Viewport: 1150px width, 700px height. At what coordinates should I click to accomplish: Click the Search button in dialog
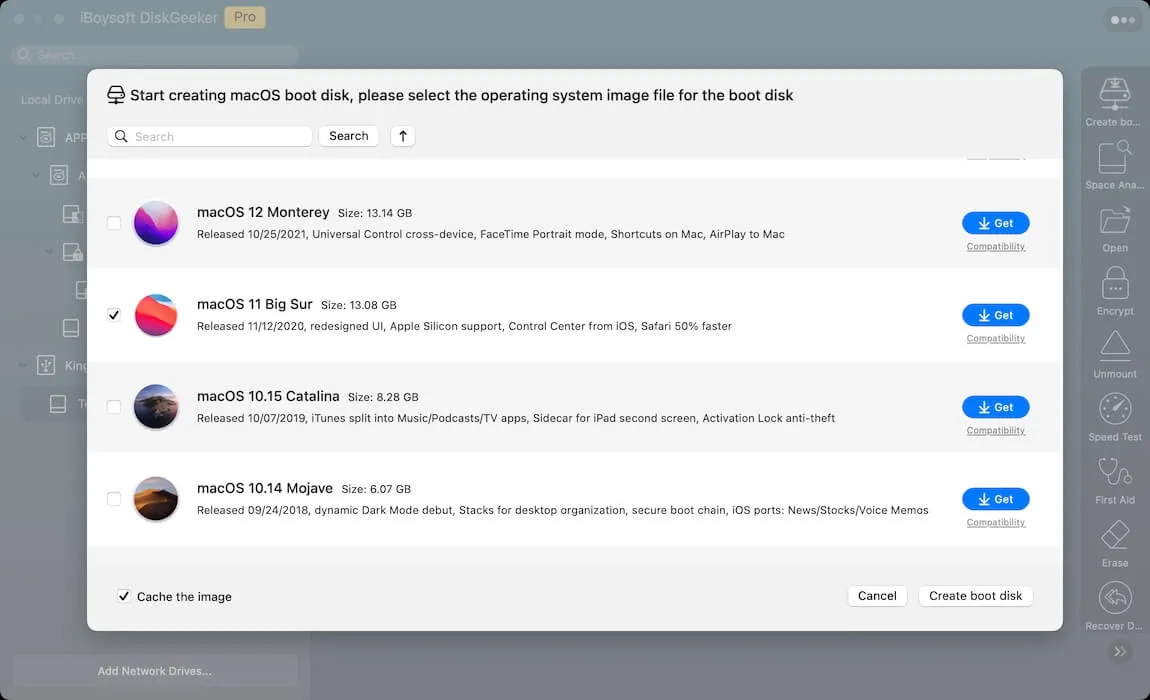click(x=348, y=136)
